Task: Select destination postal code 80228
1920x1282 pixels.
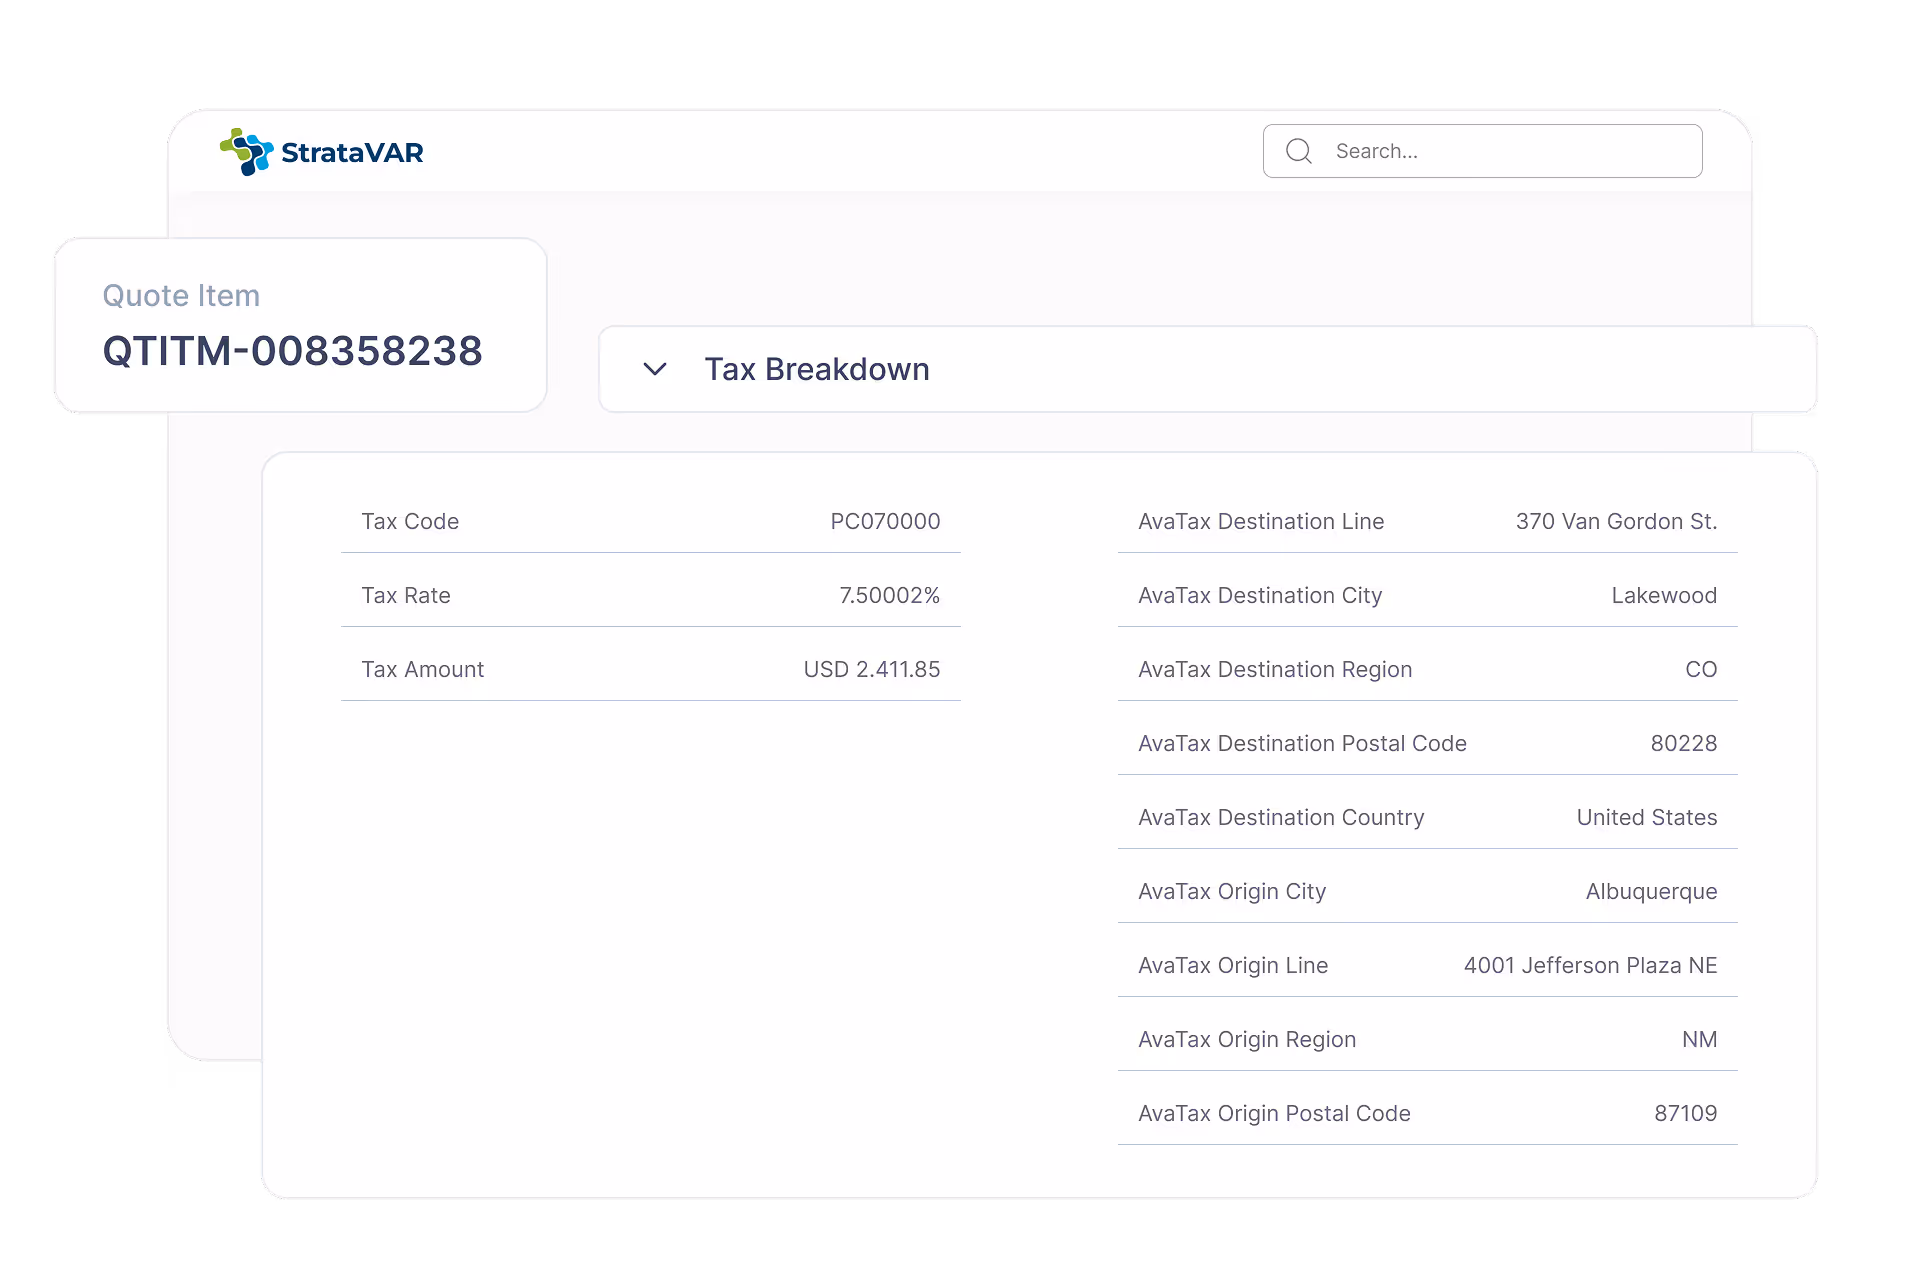Action: click(1684, 743)
